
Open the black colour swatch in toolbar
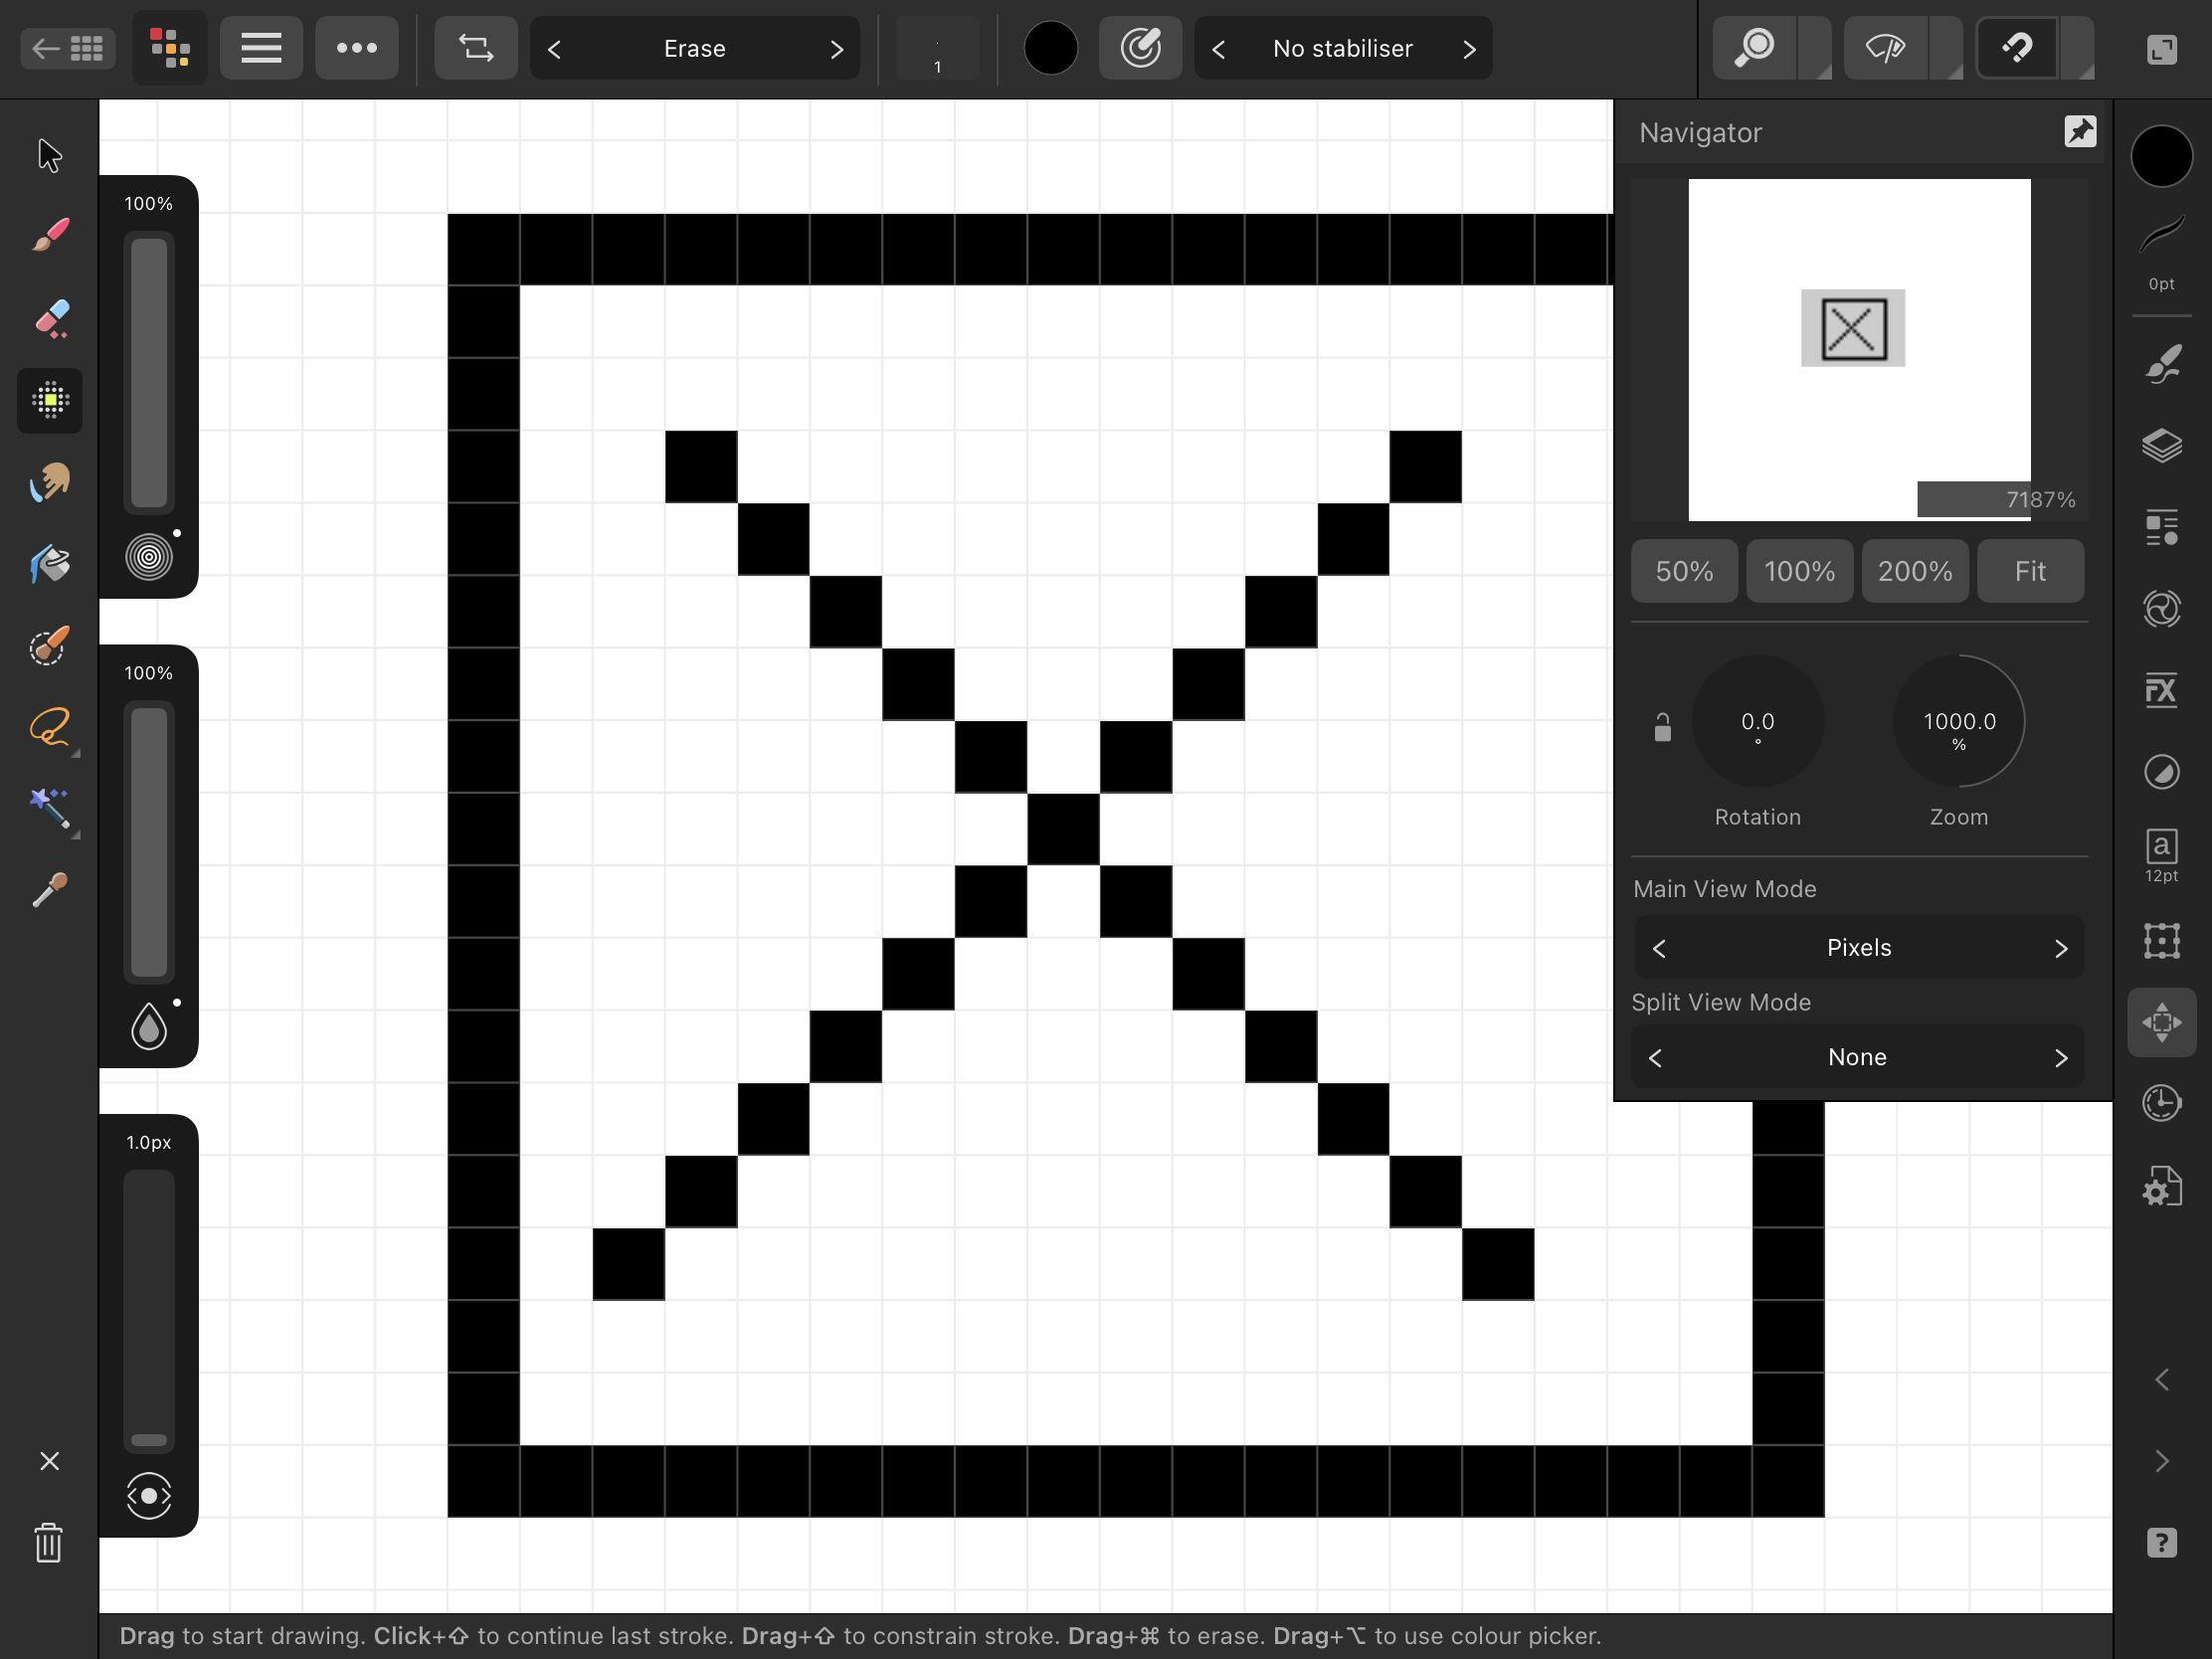[1050, 48]
